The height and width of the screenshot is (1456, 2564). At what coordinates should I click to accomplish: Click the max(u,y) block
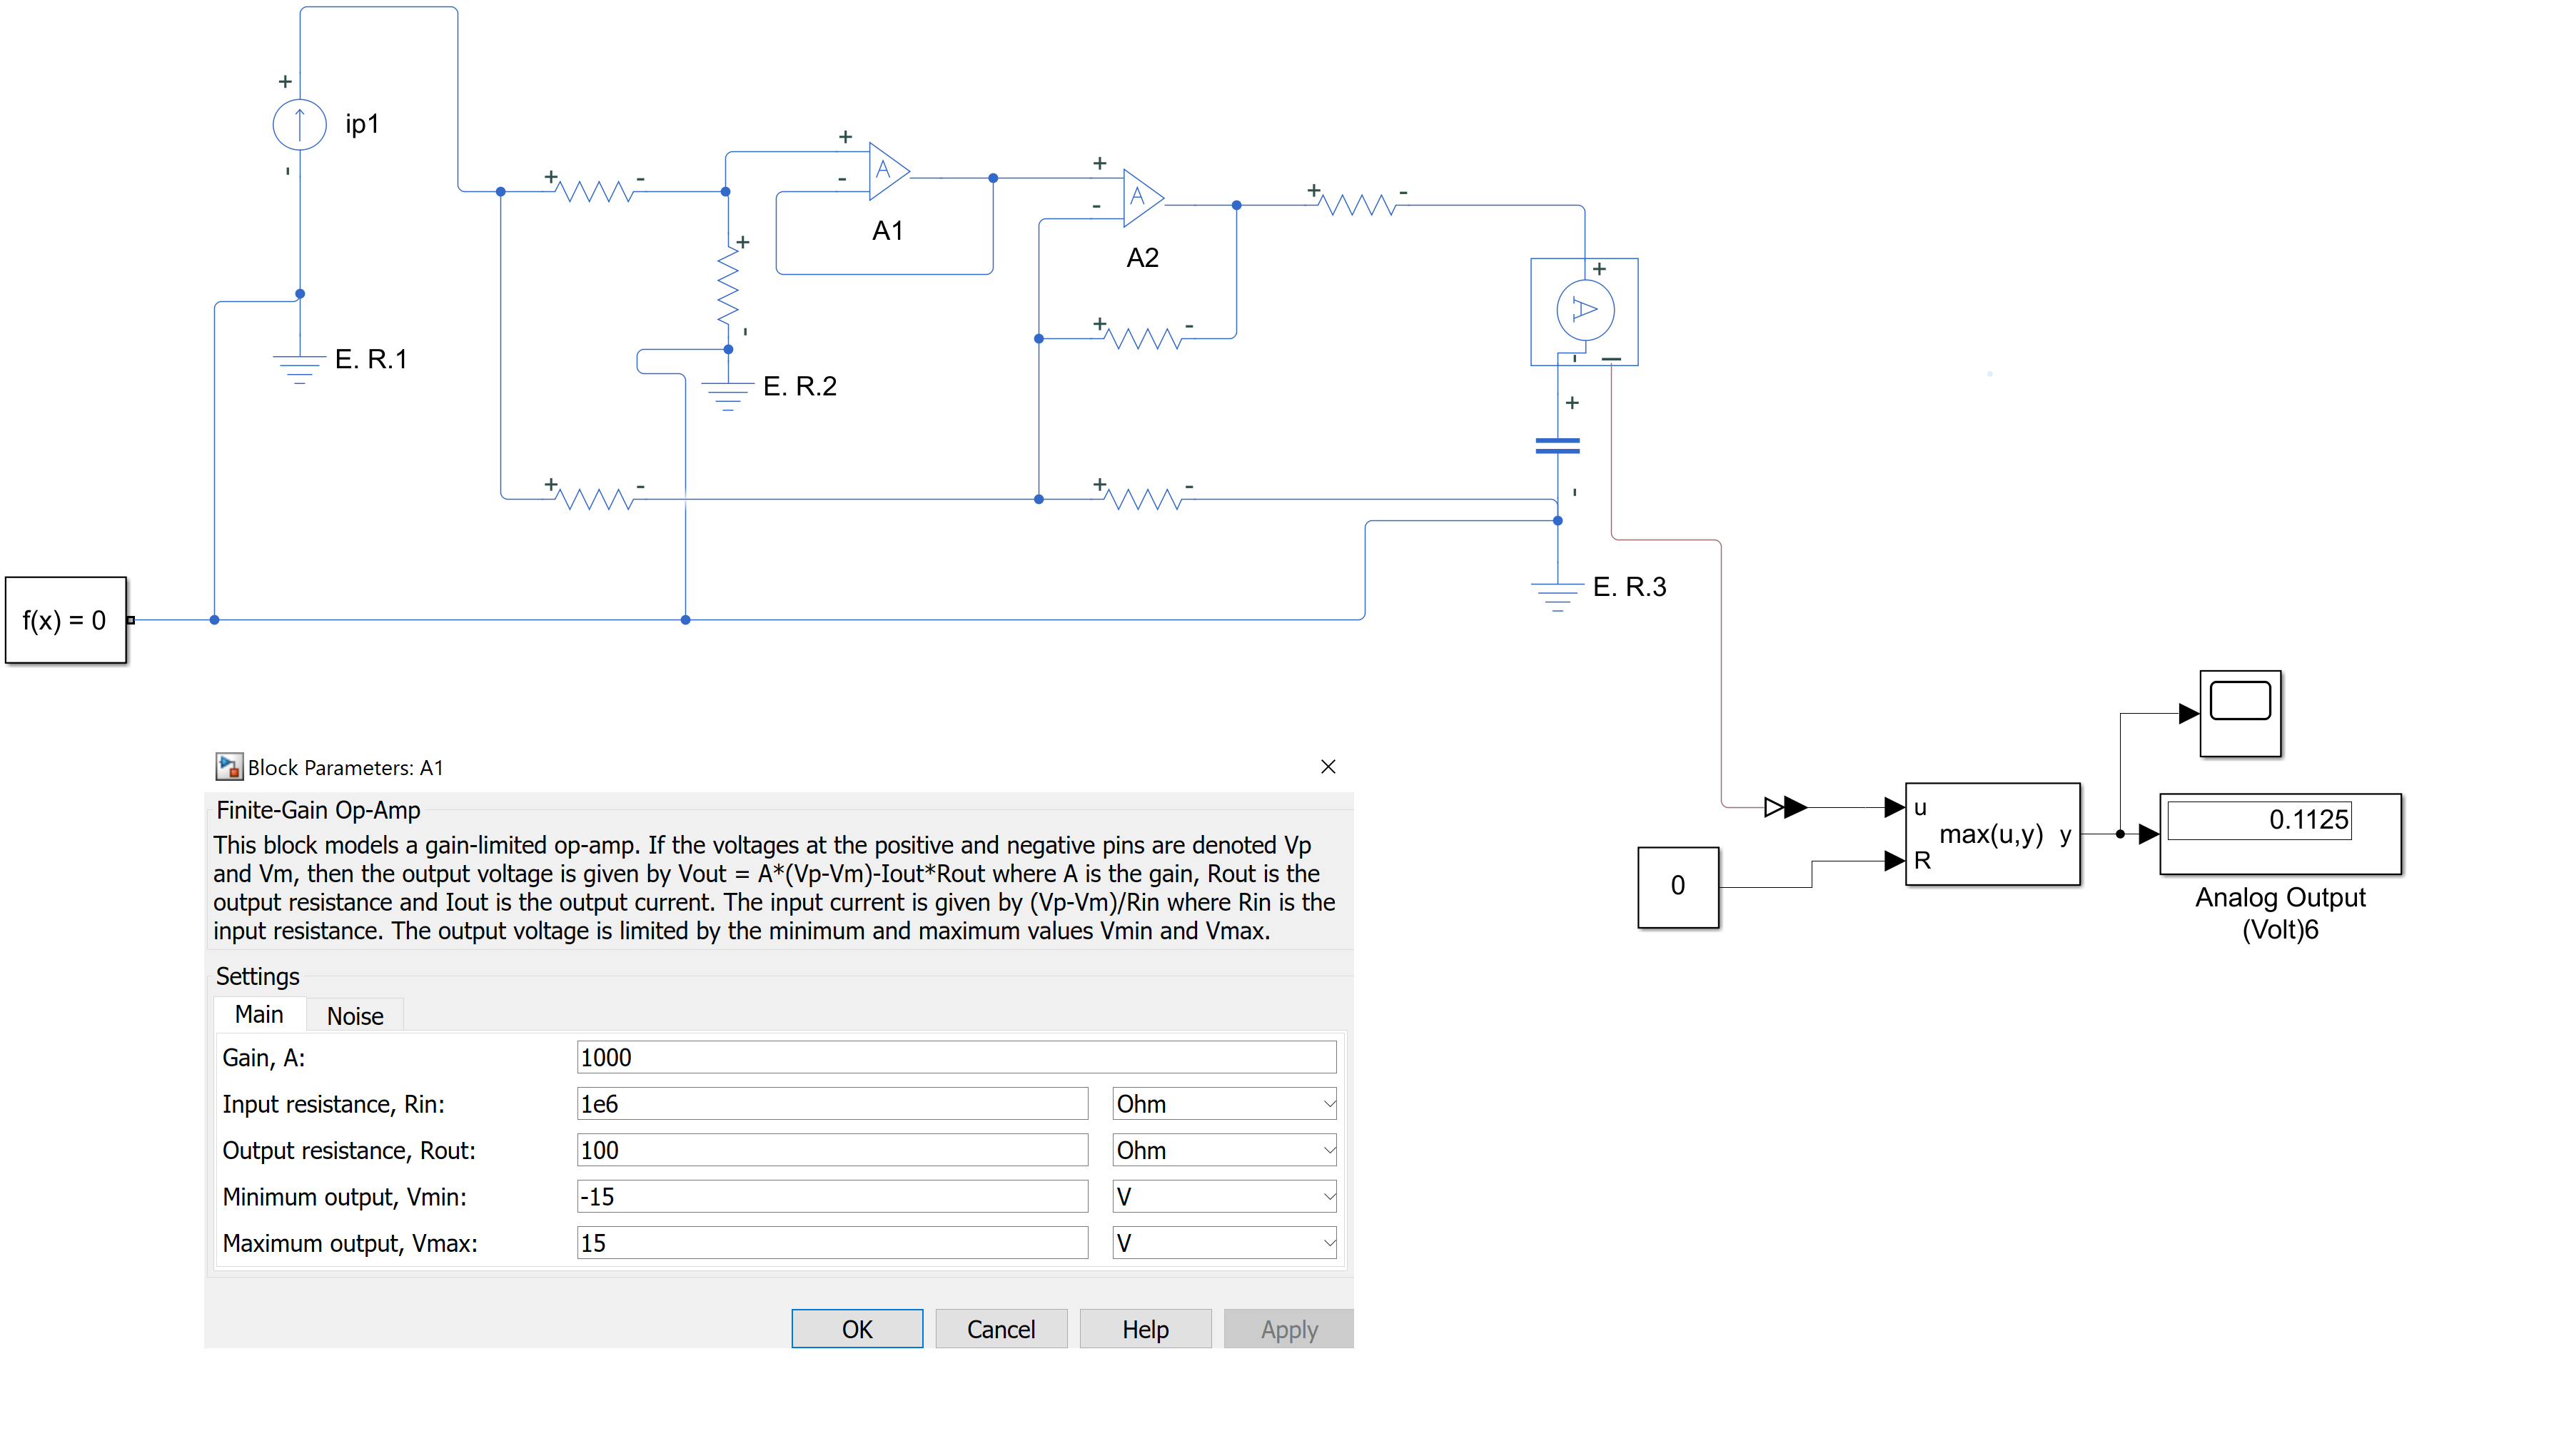(1992, 834)
